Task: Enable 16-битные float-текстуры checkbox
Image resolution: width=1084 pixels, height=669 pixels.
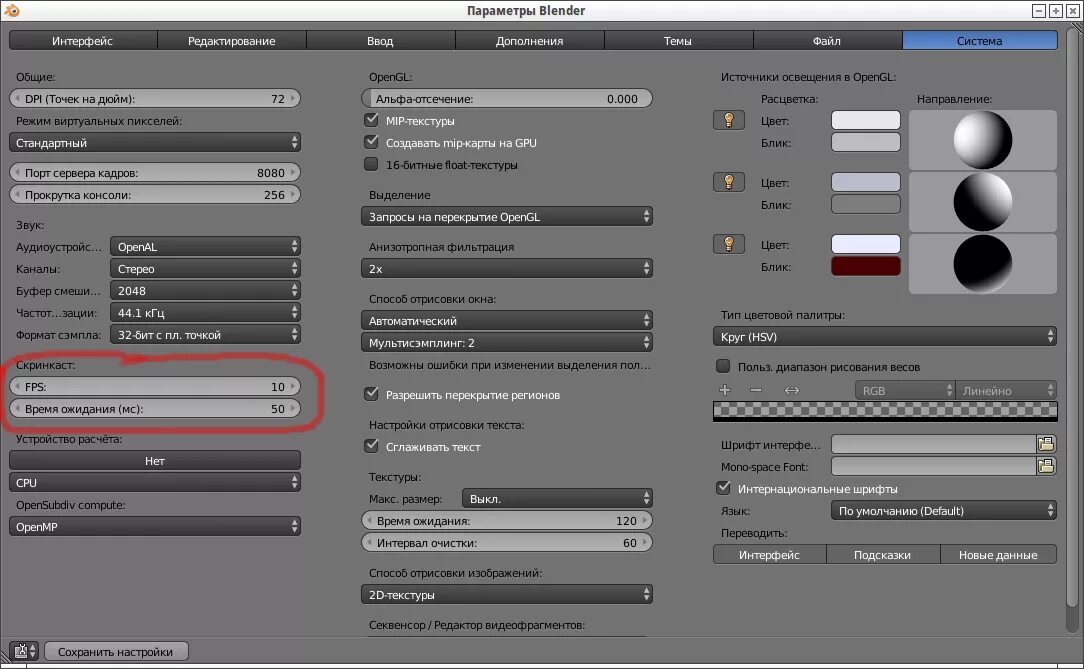Action: 371,164
